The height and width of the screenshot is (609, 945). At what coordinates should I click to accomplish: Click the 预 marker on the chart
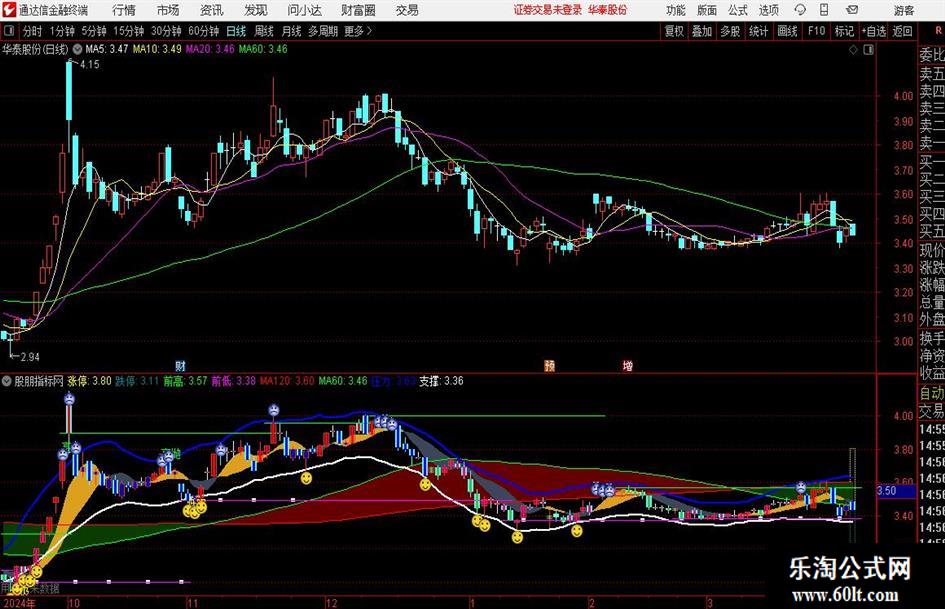pos(550,365)
